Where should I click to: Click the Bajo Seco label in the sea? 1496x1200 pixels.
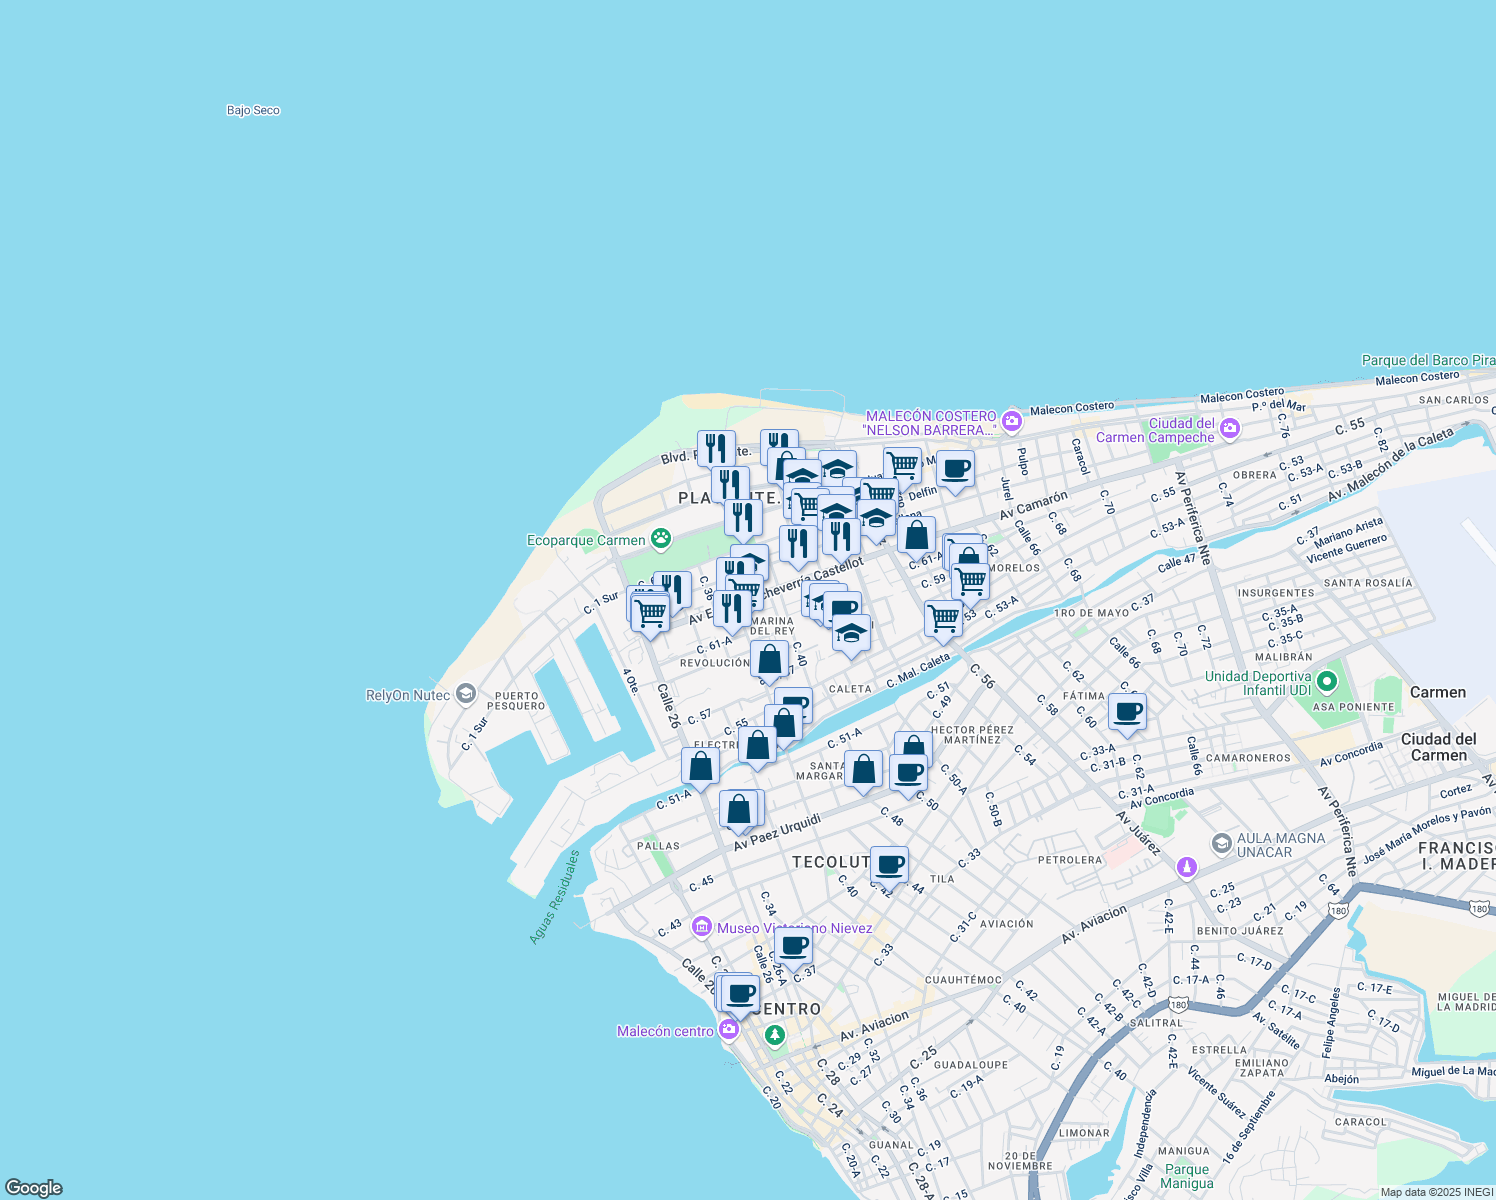[253, 110]
